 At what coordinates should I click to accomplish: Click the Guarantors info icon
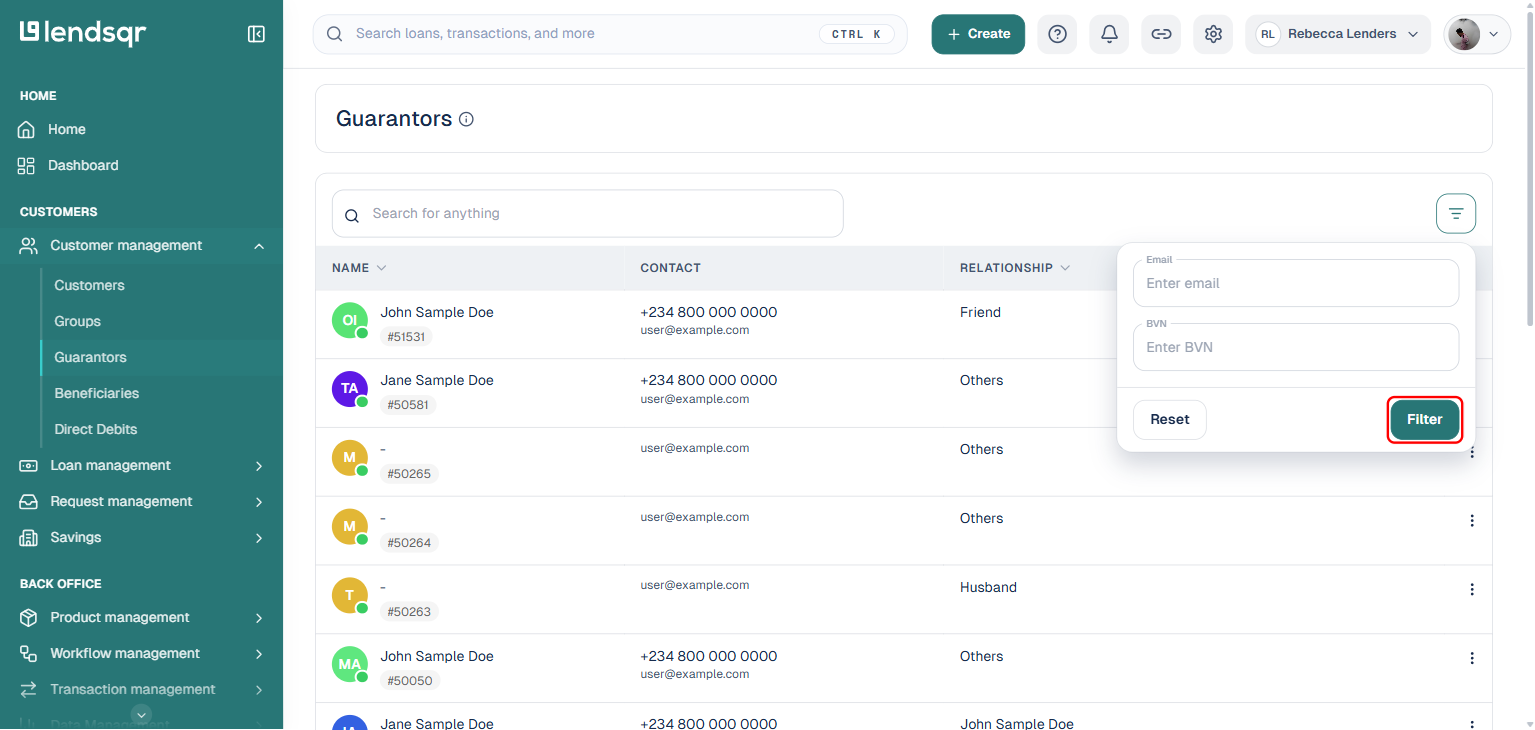[x=466, y=119]
